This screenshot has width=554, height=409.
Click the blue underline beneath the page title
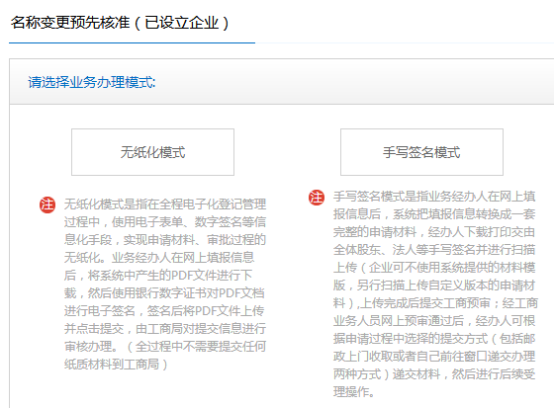click(x=132, y=43)
